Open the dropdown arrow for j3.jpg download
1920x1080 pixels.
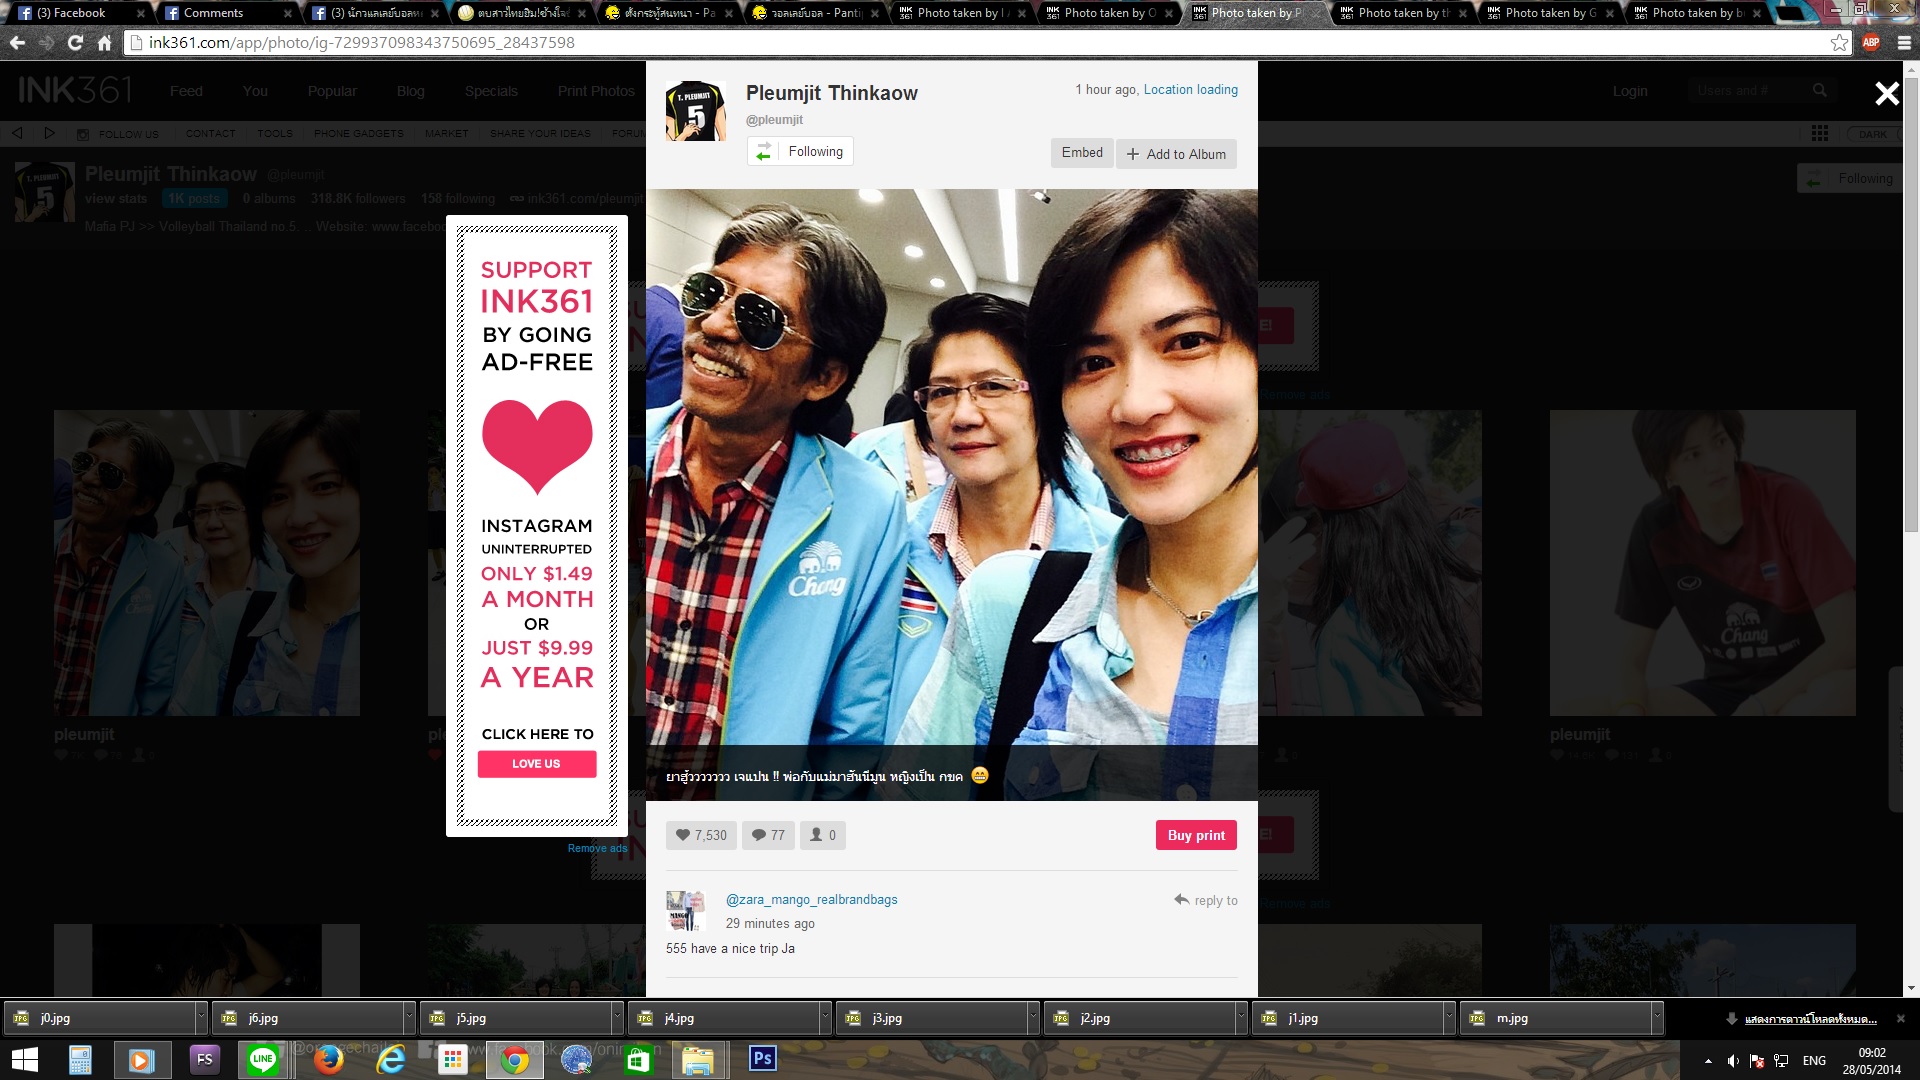point(1033,1018)
